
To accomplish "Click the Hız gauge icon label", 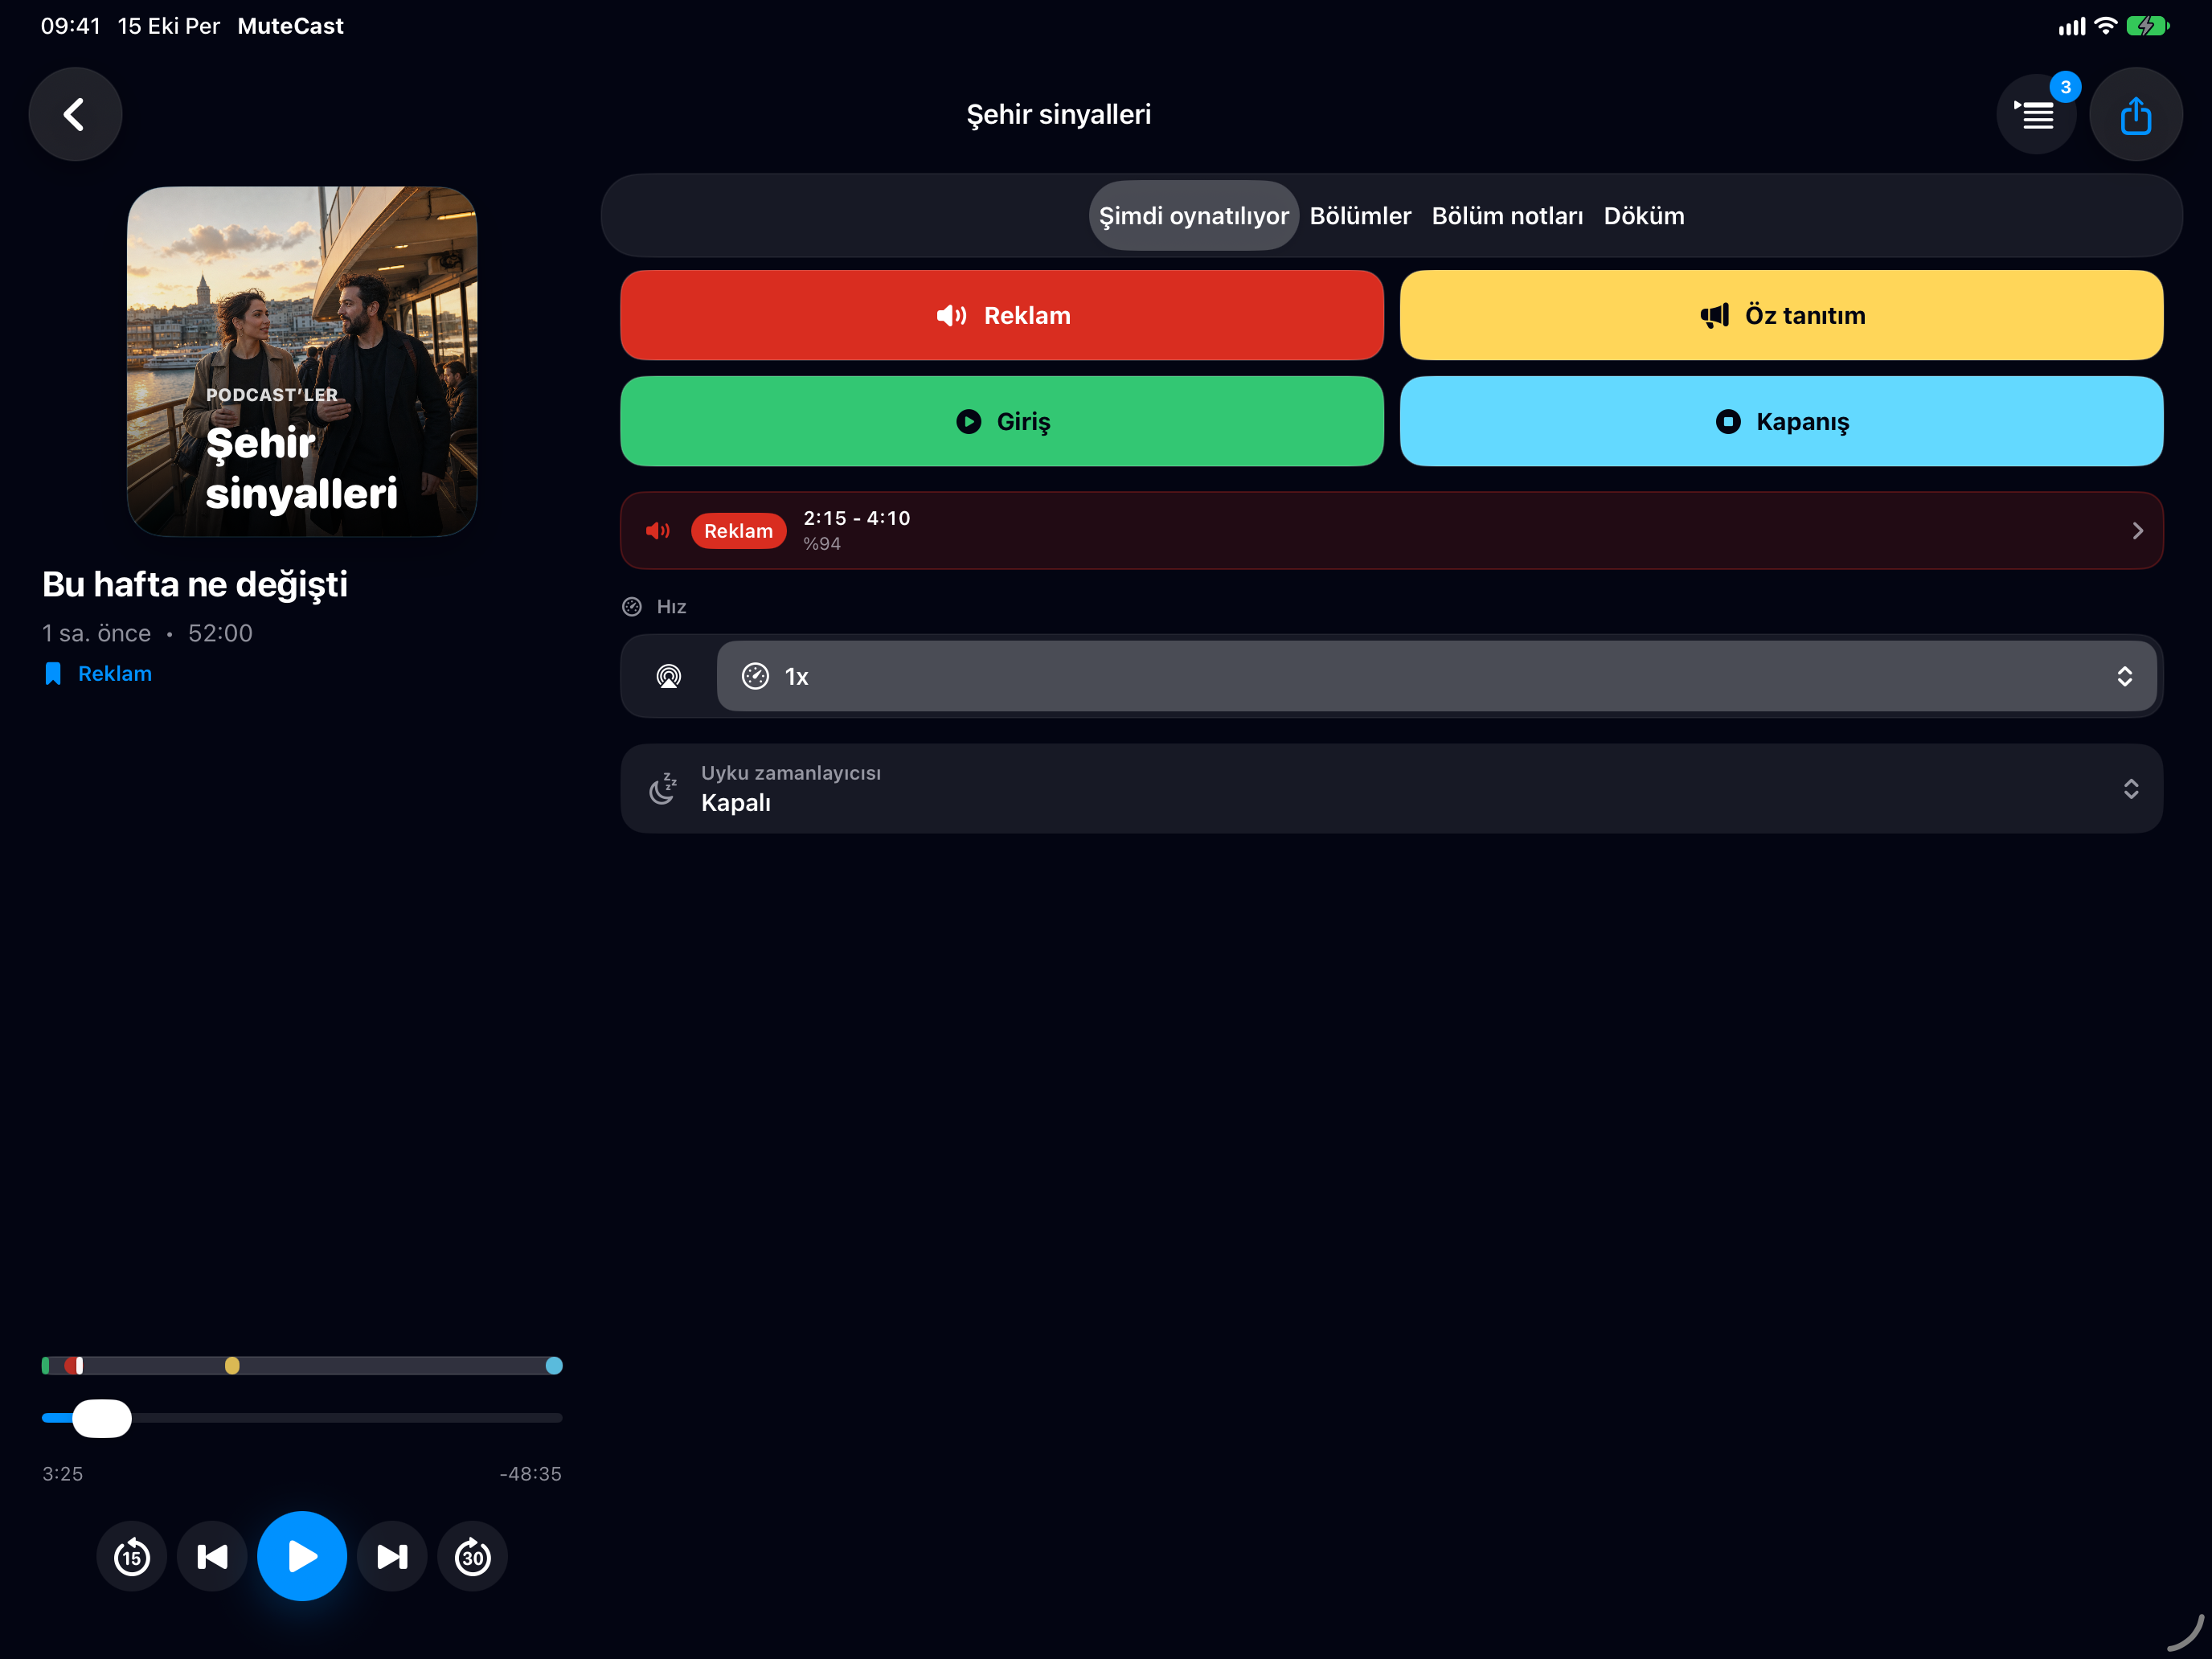I will (632, 606).
